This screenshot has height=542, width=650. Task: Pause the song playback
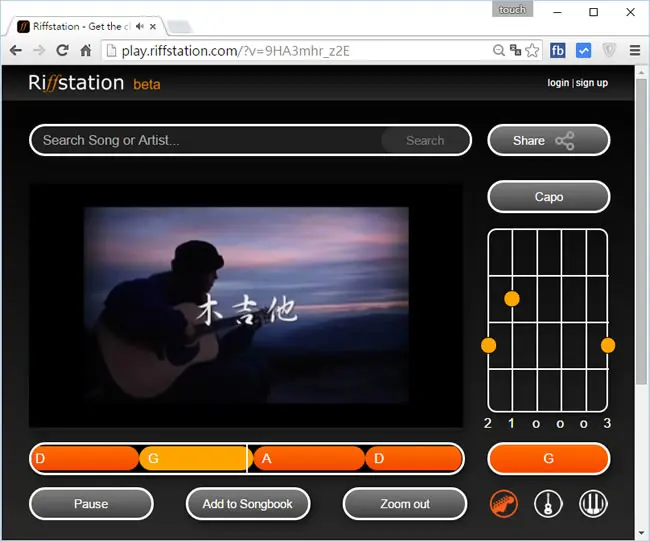(x=91, y=503)
